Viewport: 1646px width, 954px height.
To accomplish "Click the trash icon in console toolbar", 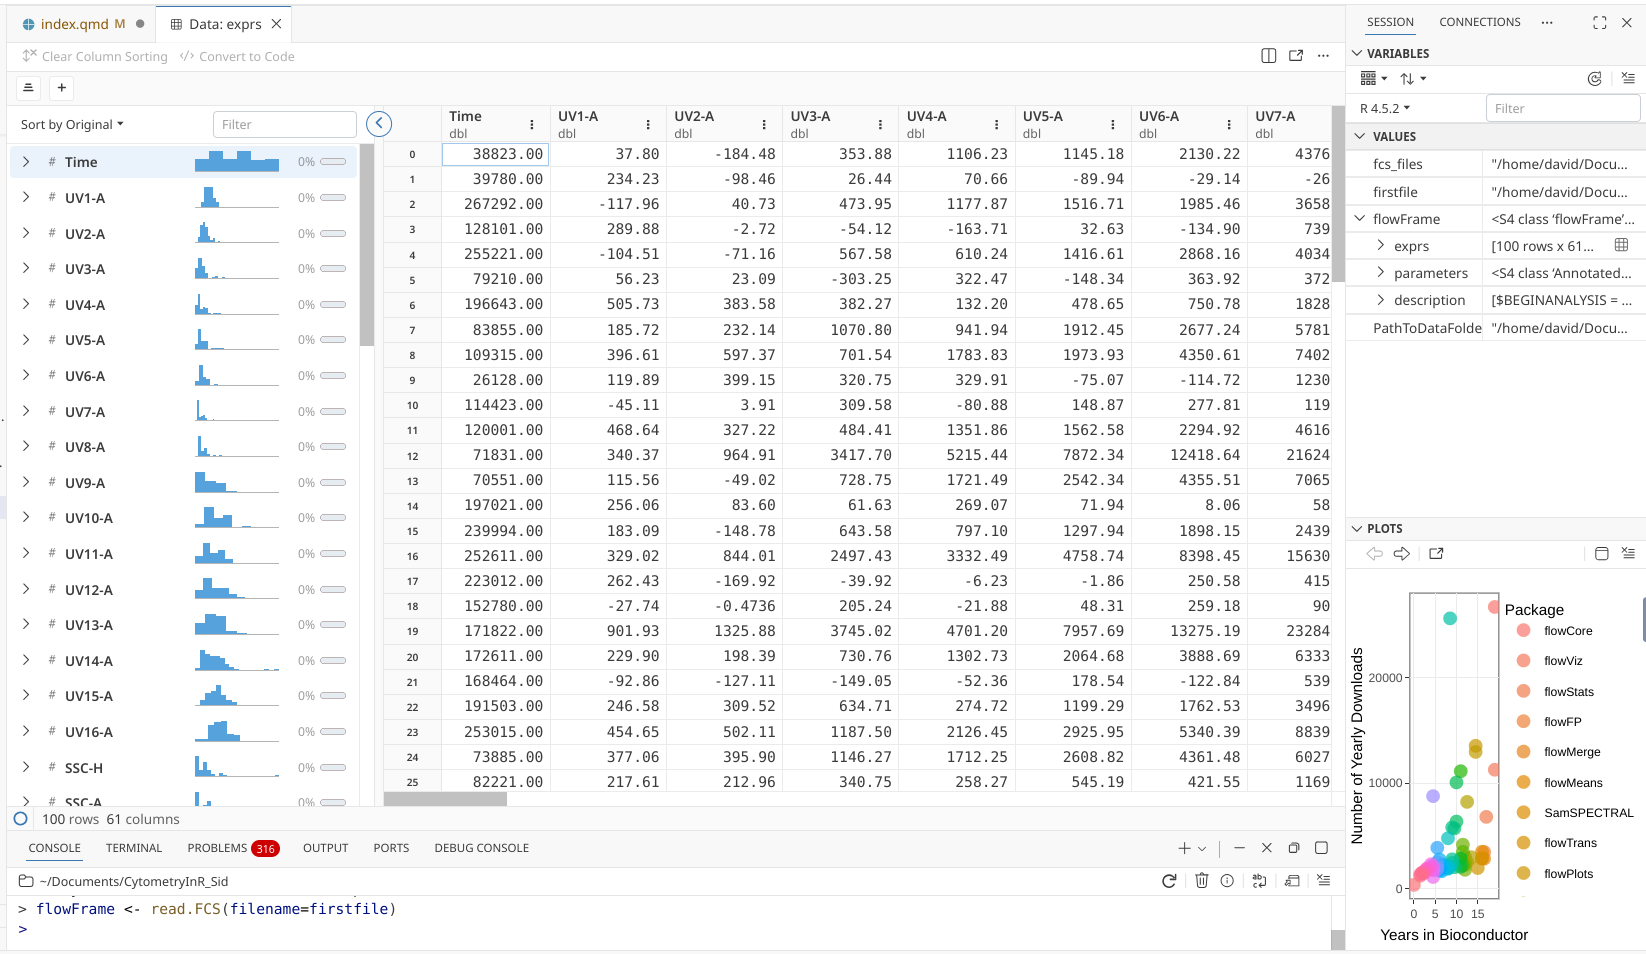I will click(x=1201, y=881).
